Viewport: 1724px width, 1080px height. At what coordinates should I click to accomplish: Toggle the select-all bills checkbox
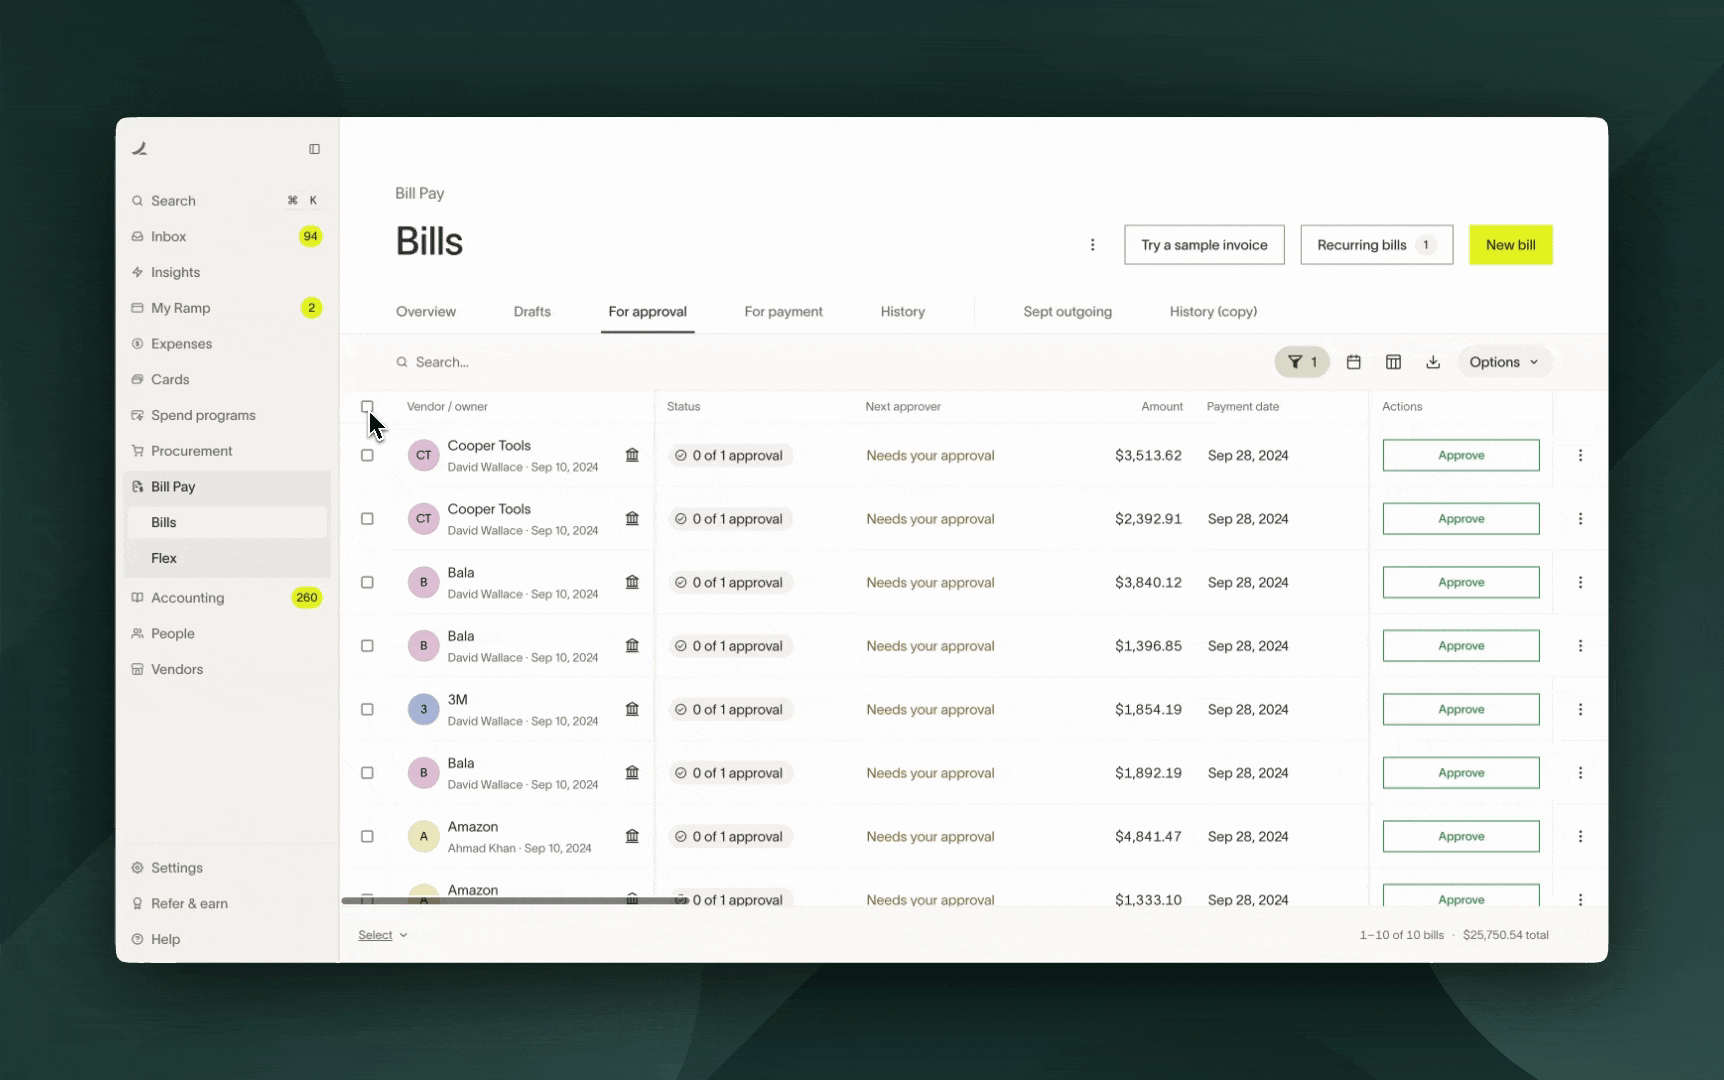click(x=367, y=407)
